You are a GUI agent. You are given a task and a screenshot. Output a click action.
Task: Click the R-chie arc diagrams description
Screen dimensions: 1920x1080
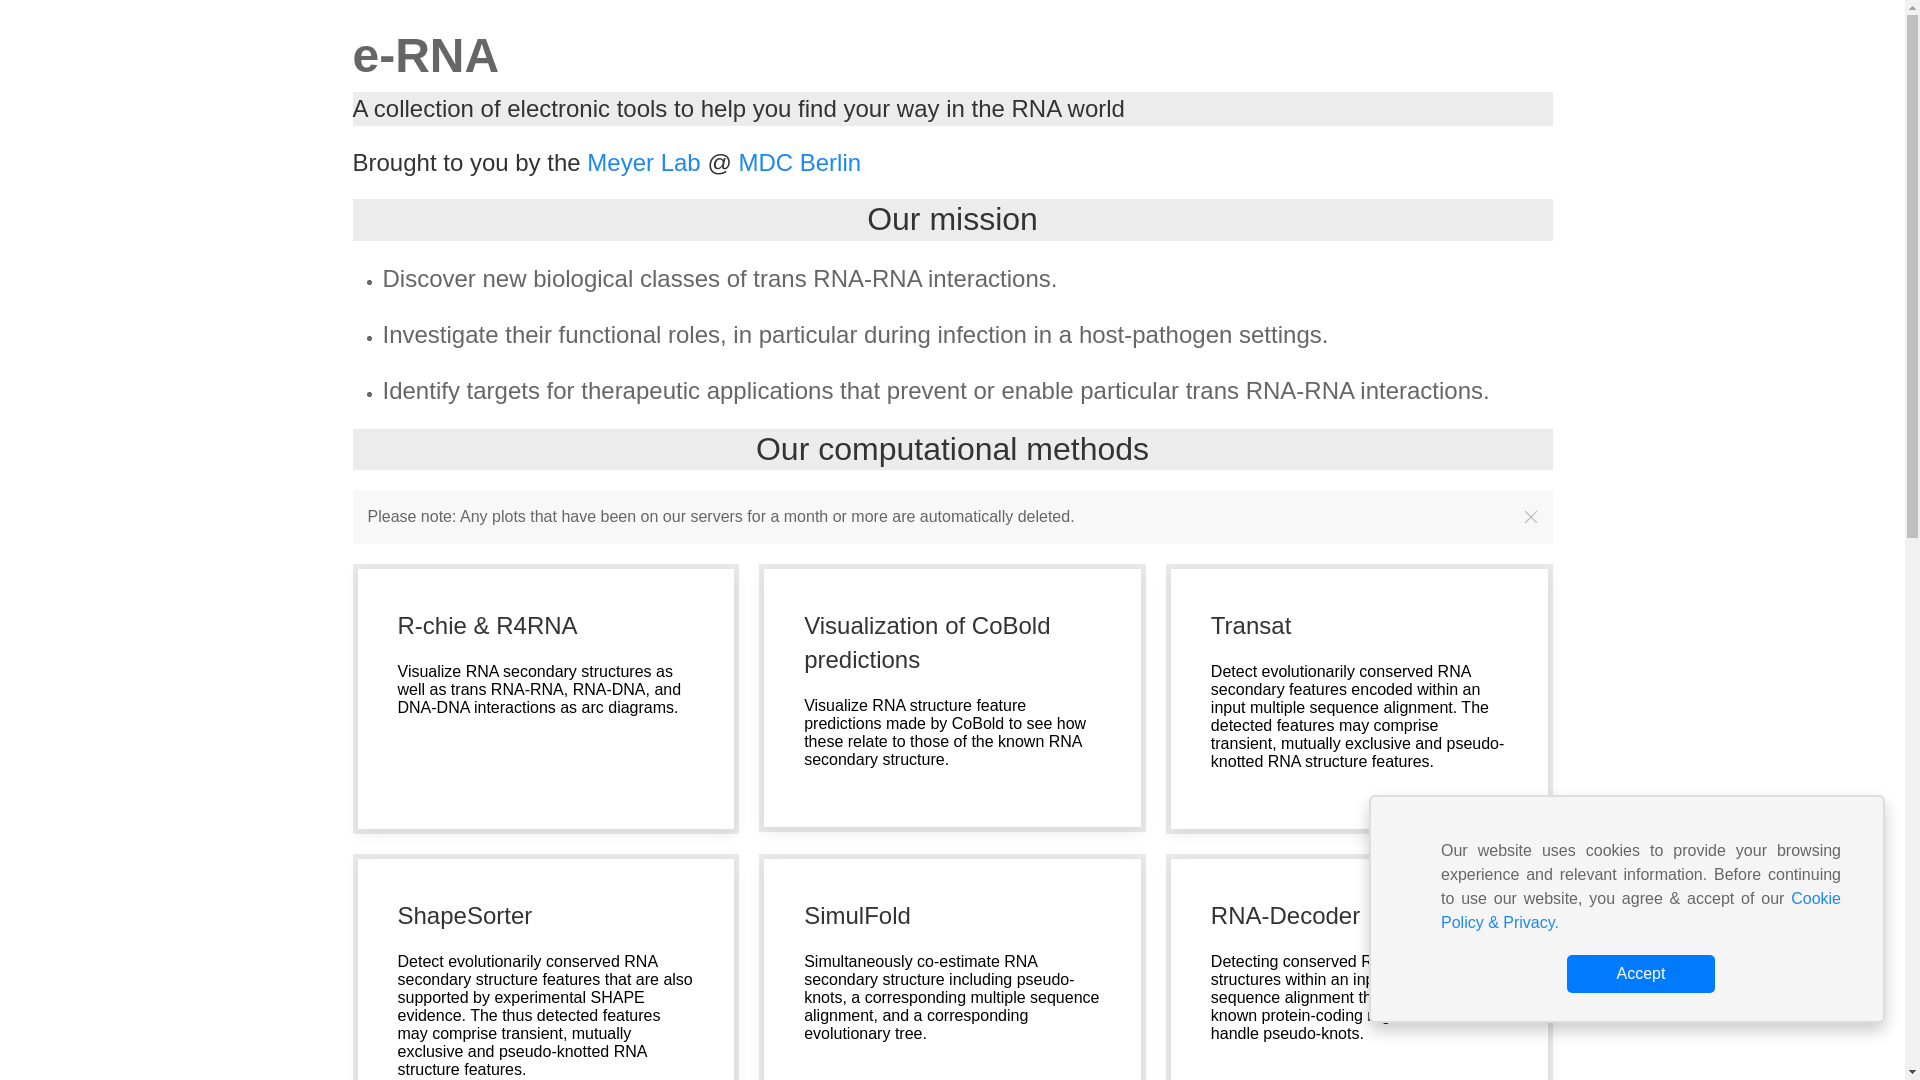pyautogui.click(x=539, y=689)
